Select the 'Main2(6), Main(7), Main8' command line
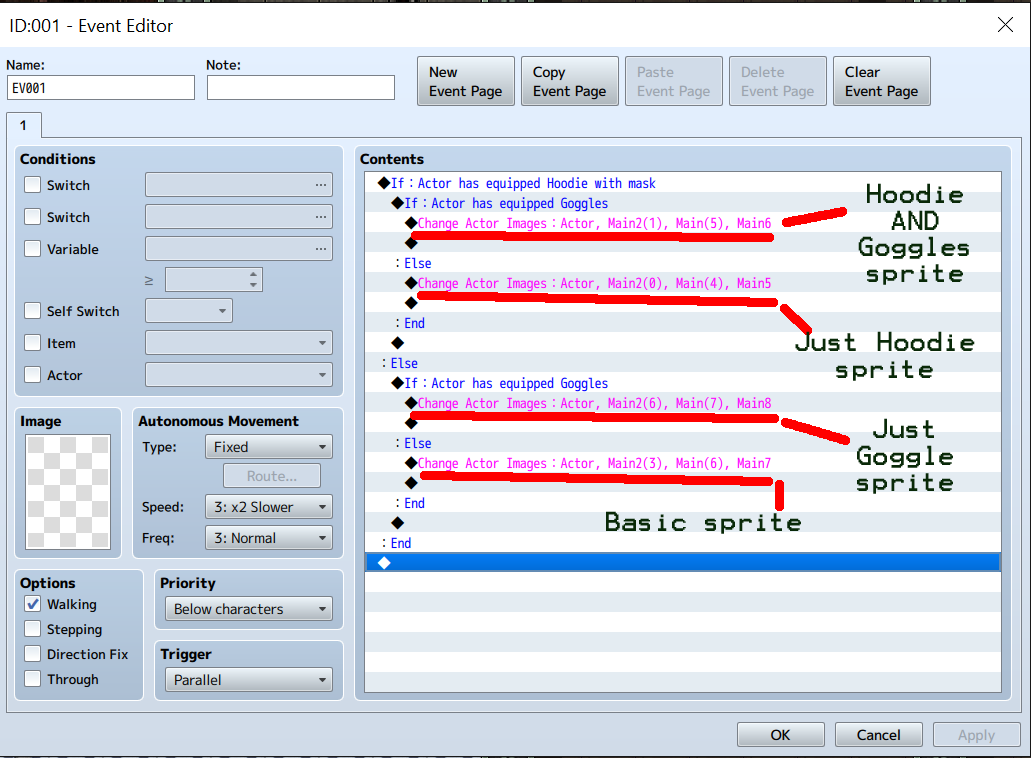This screenshot has height=758, width=1031. click(x=683, y=403)
